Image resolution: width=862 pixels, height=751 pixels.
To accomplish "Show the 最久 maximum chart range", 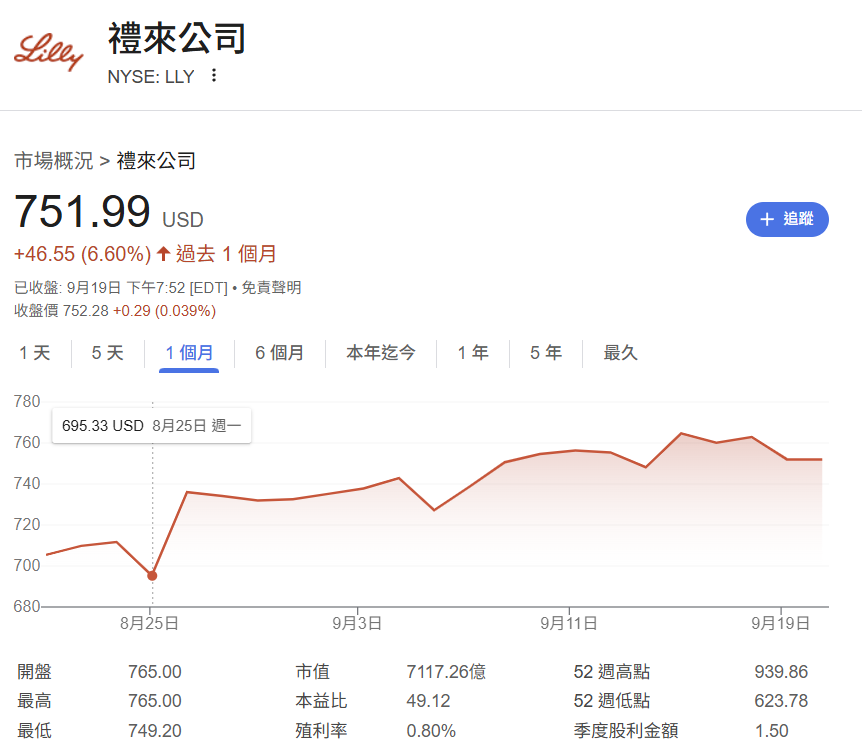I will tap(621, 353).
